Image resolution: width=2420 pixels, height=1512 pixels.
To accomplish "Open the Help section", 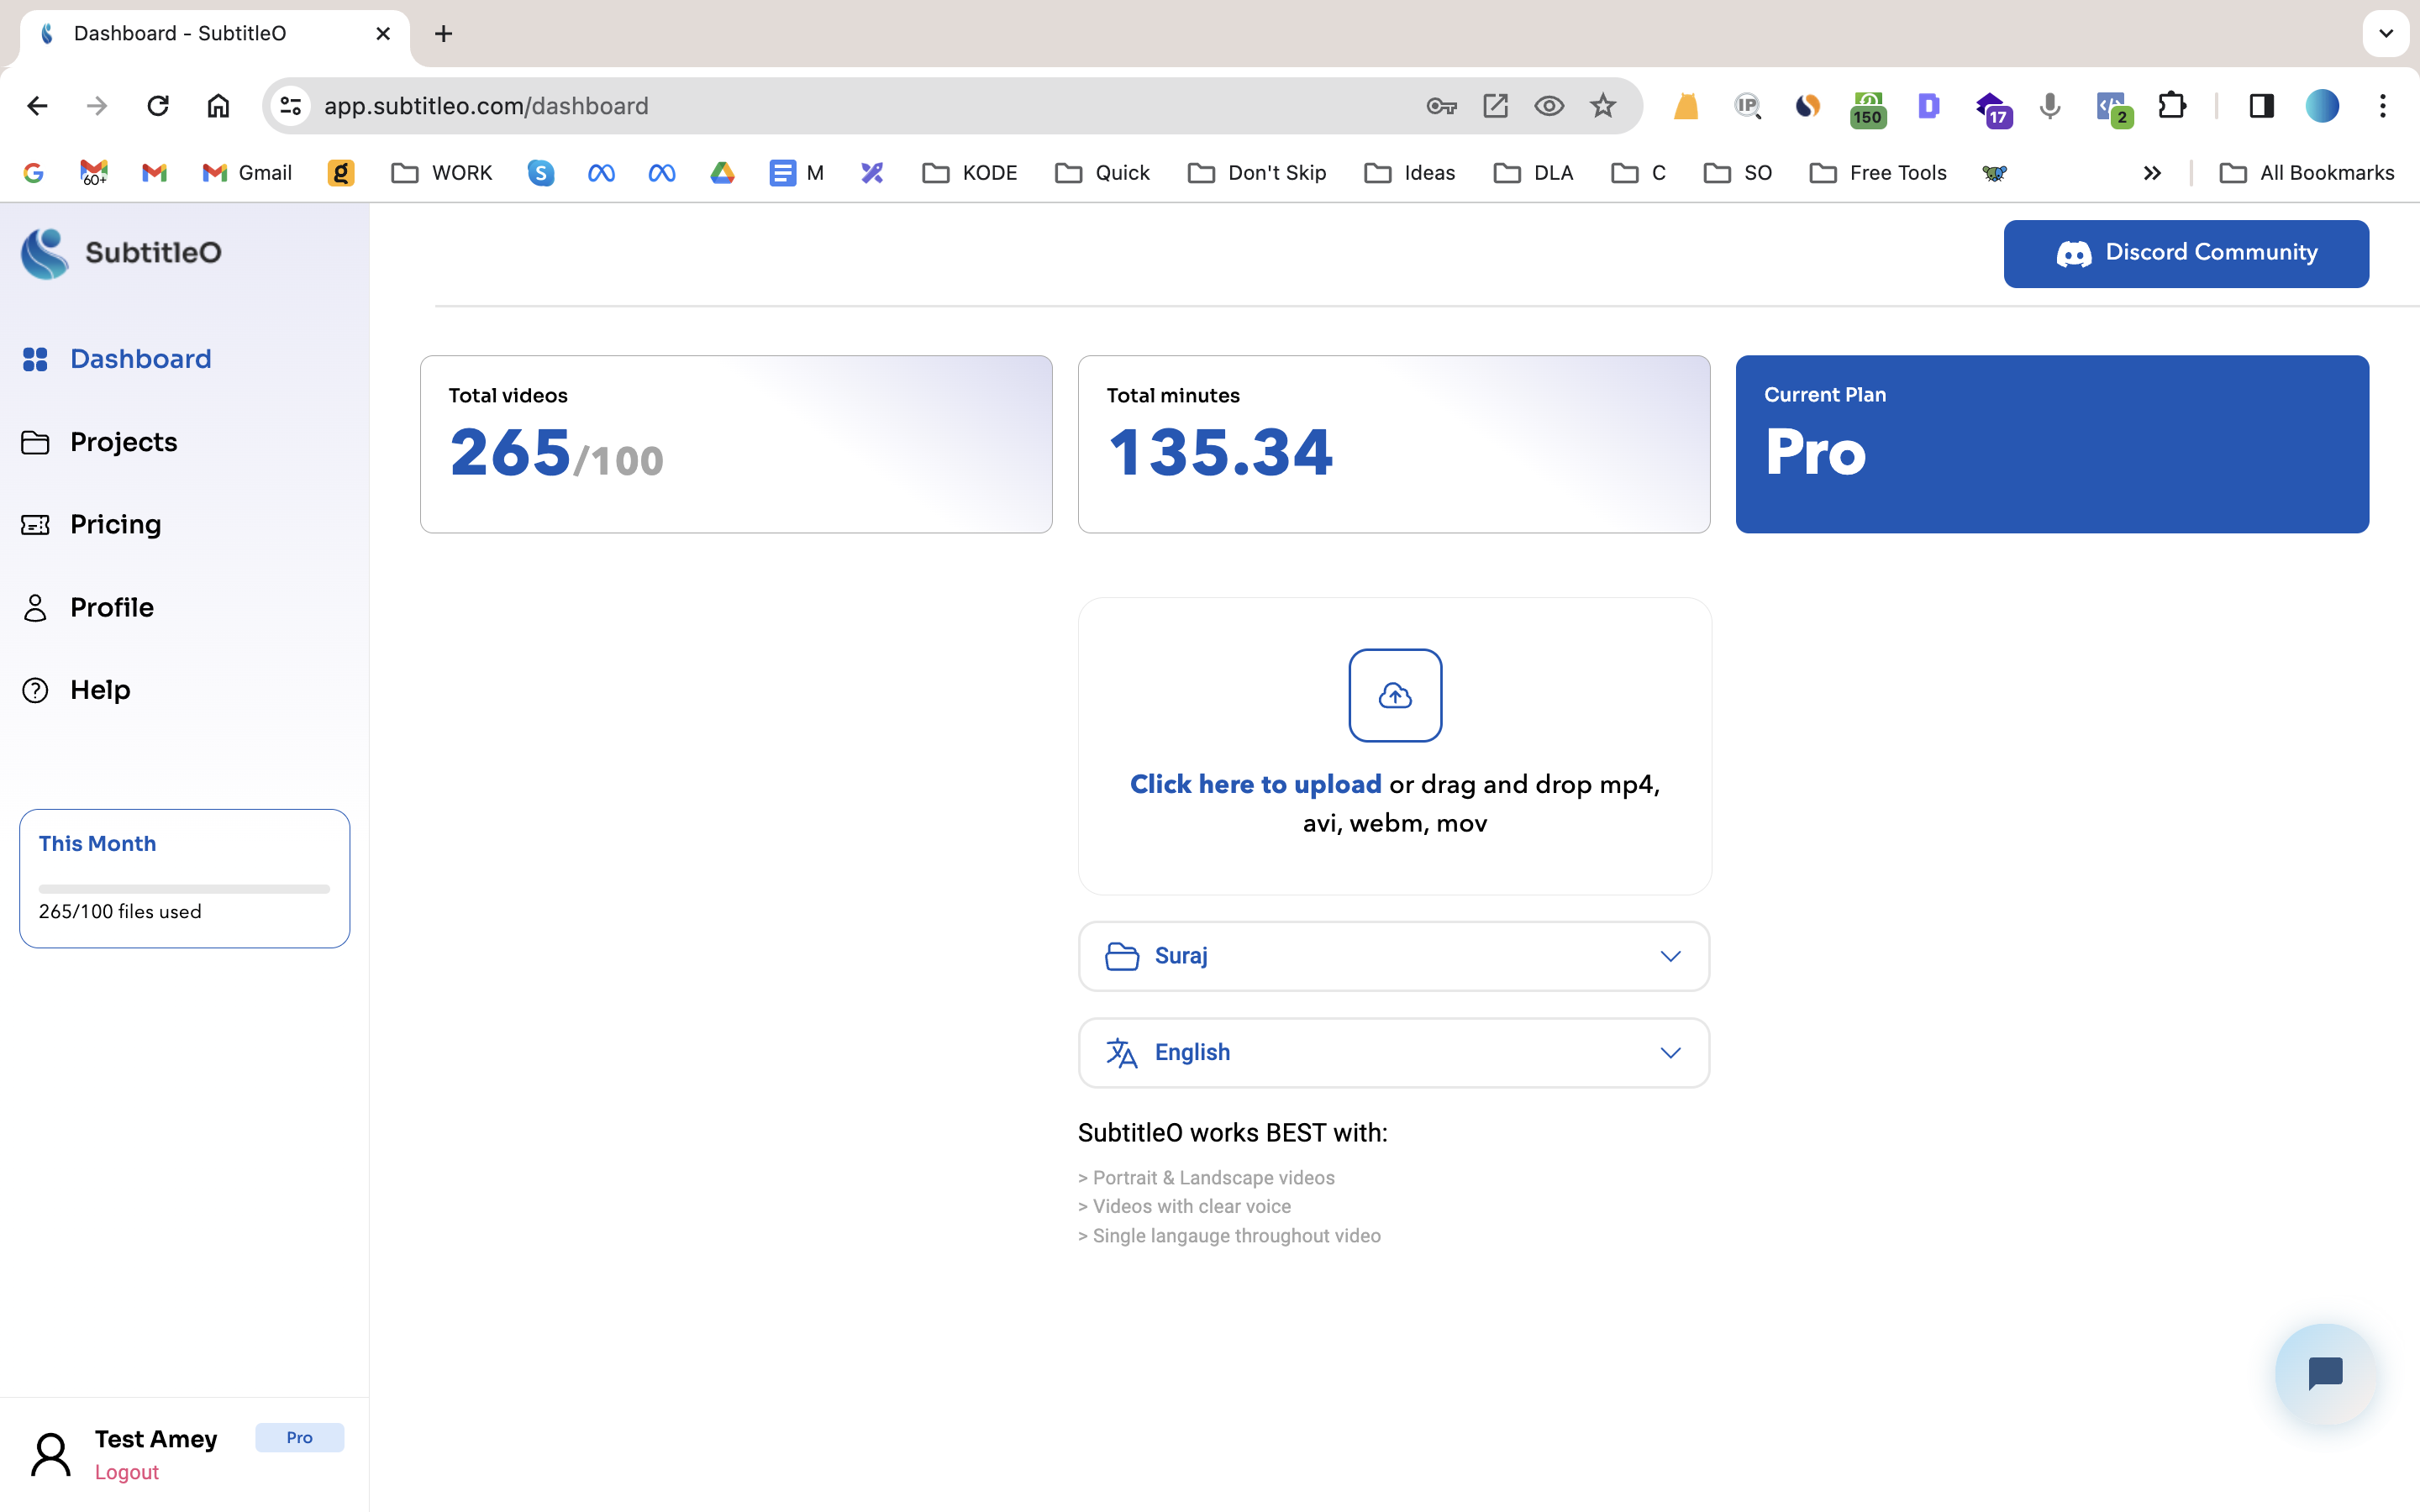I will [x=76, y=690].
